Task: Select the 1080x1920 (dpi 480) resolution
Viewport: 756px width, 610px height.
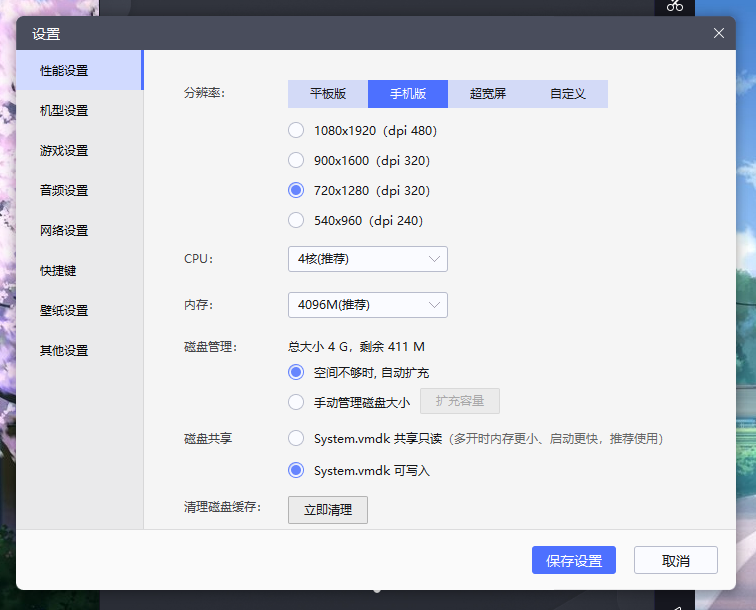Action: point(296,130)
